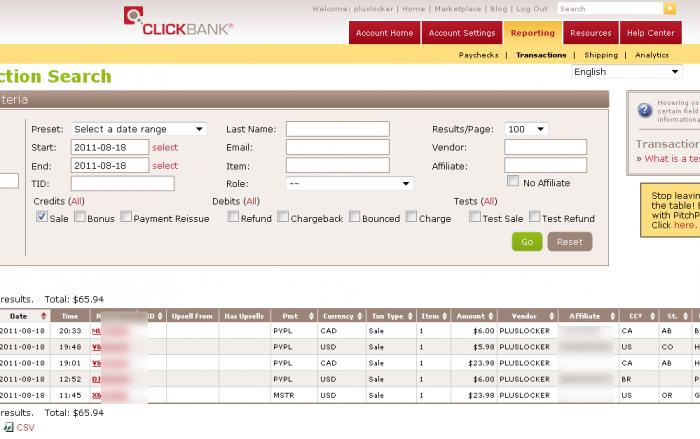Click the Email input field
This screenshot has width=700, height=439.
tap(338, 147)
